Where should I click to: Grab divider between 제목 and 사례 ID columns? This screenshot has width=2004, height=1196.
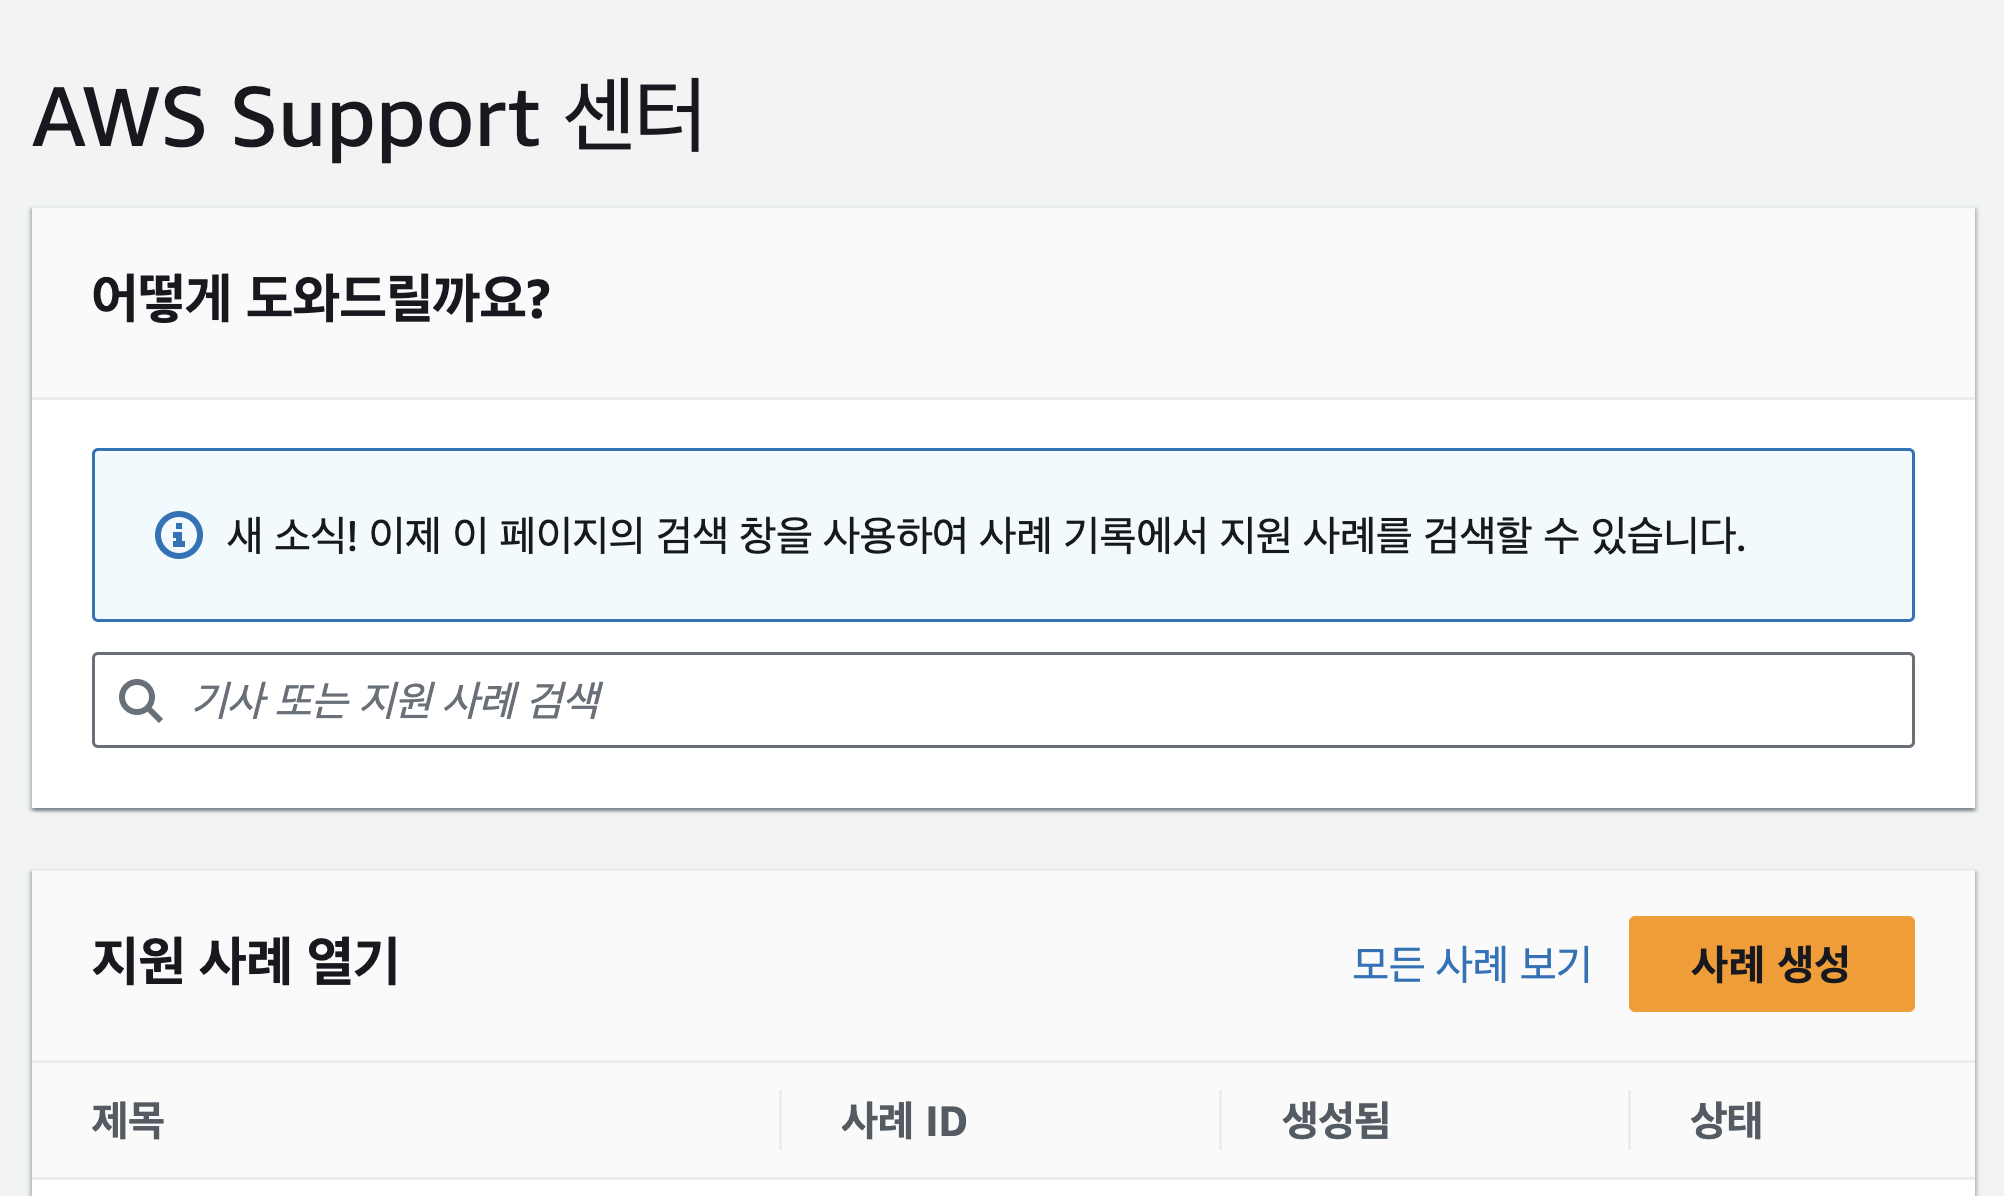[780, 1120]
